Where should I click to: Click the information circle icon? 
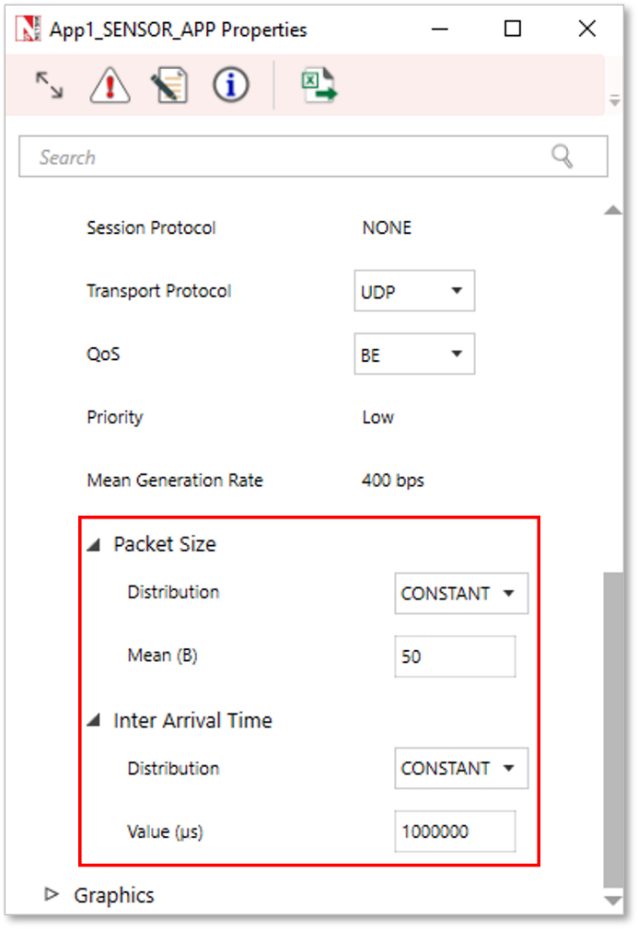coord(231,86)
